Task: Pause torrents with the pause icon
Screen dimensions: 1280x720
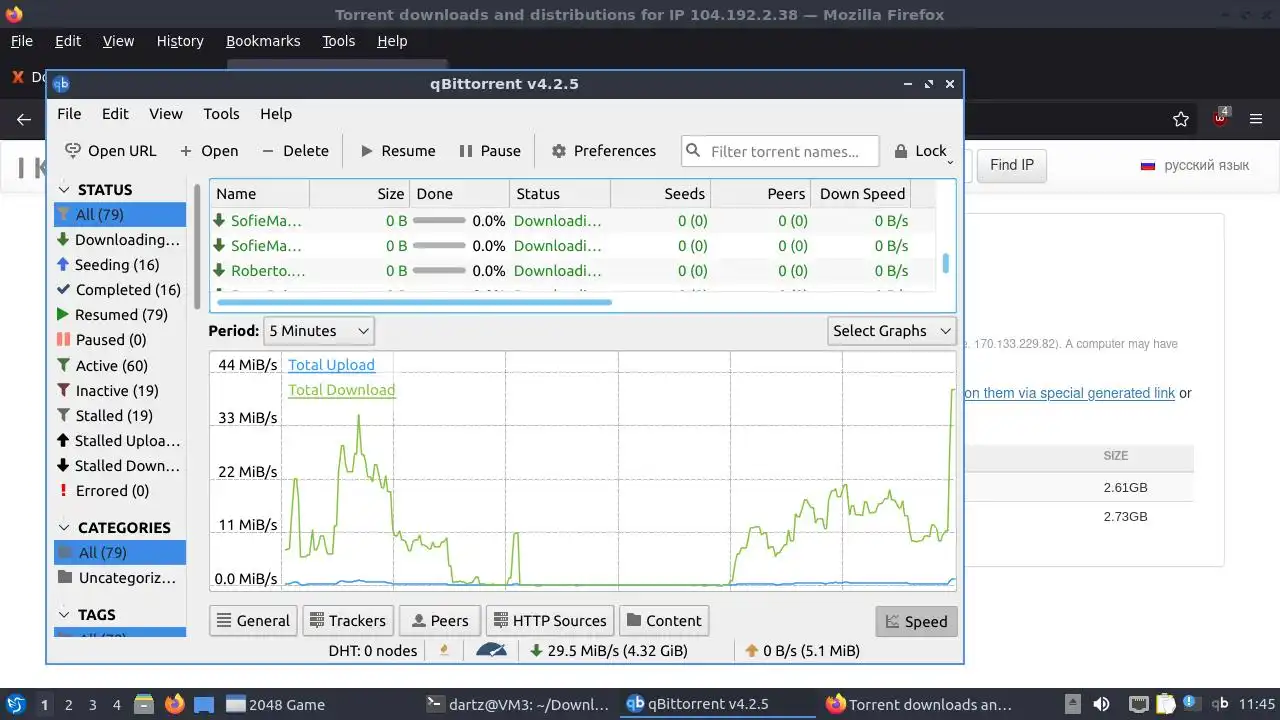Action: click(x=465, y=151)
